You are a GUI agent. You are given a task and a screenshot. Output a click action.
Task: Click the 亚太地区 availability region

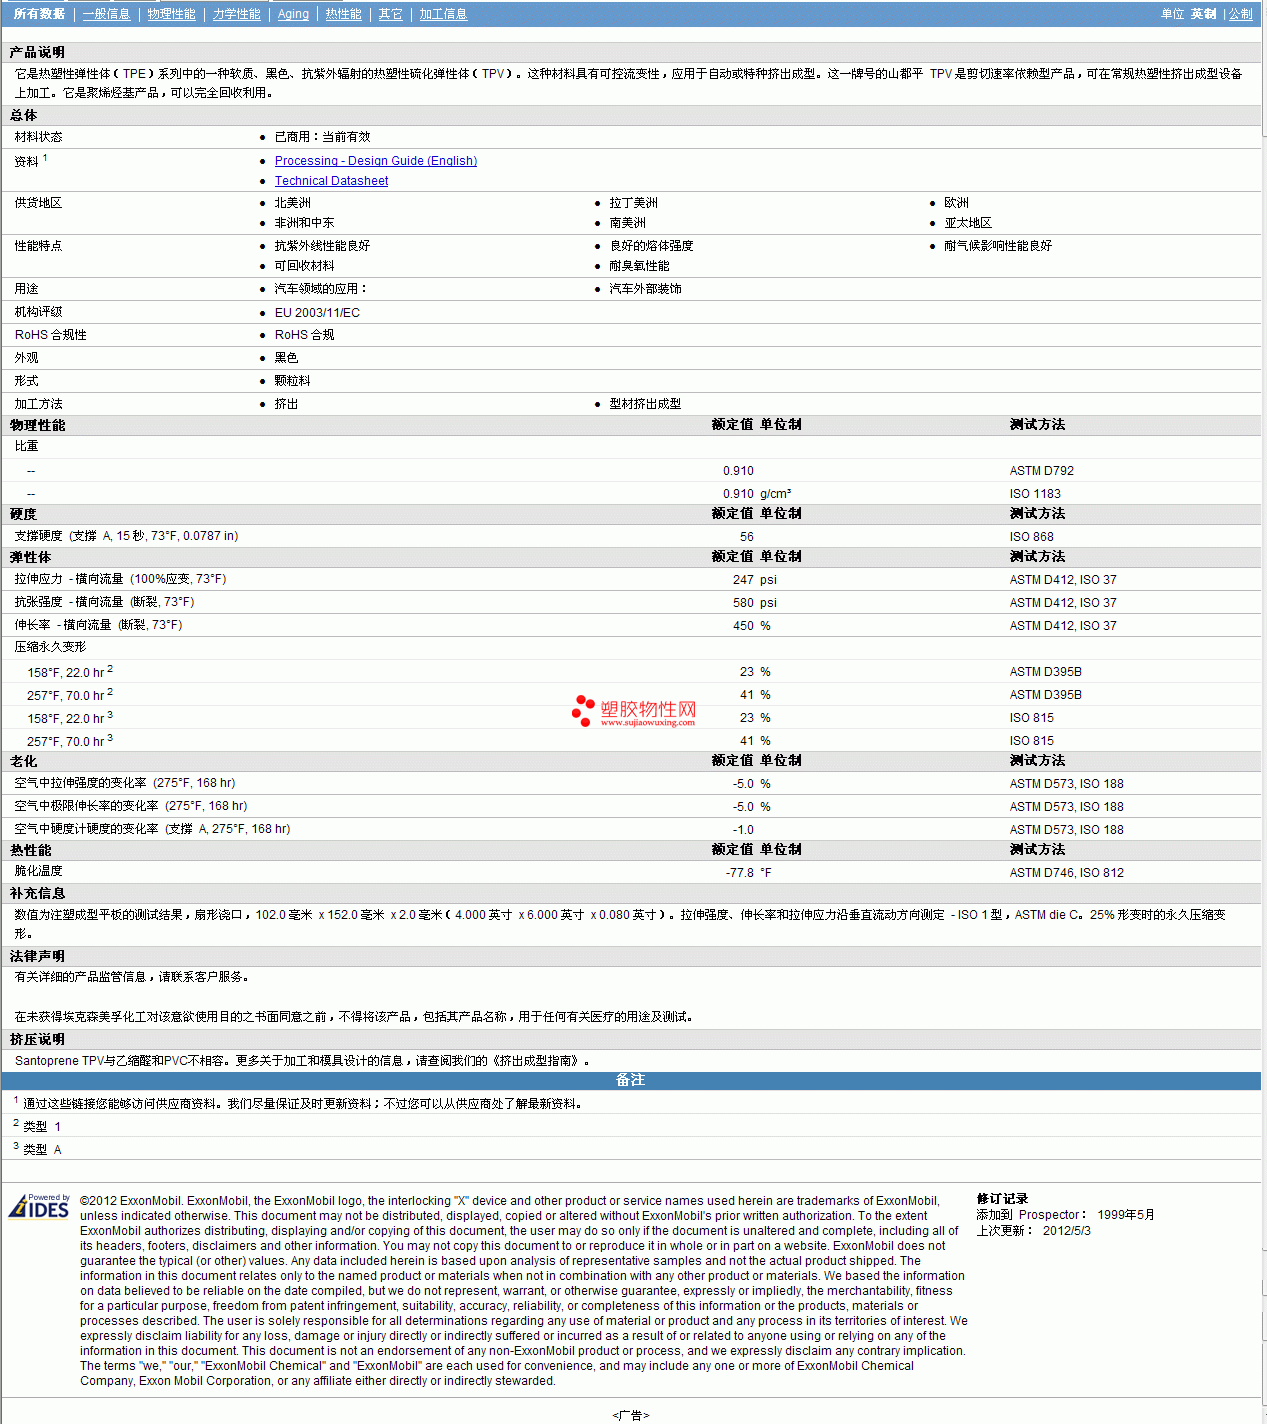[968, 223]
